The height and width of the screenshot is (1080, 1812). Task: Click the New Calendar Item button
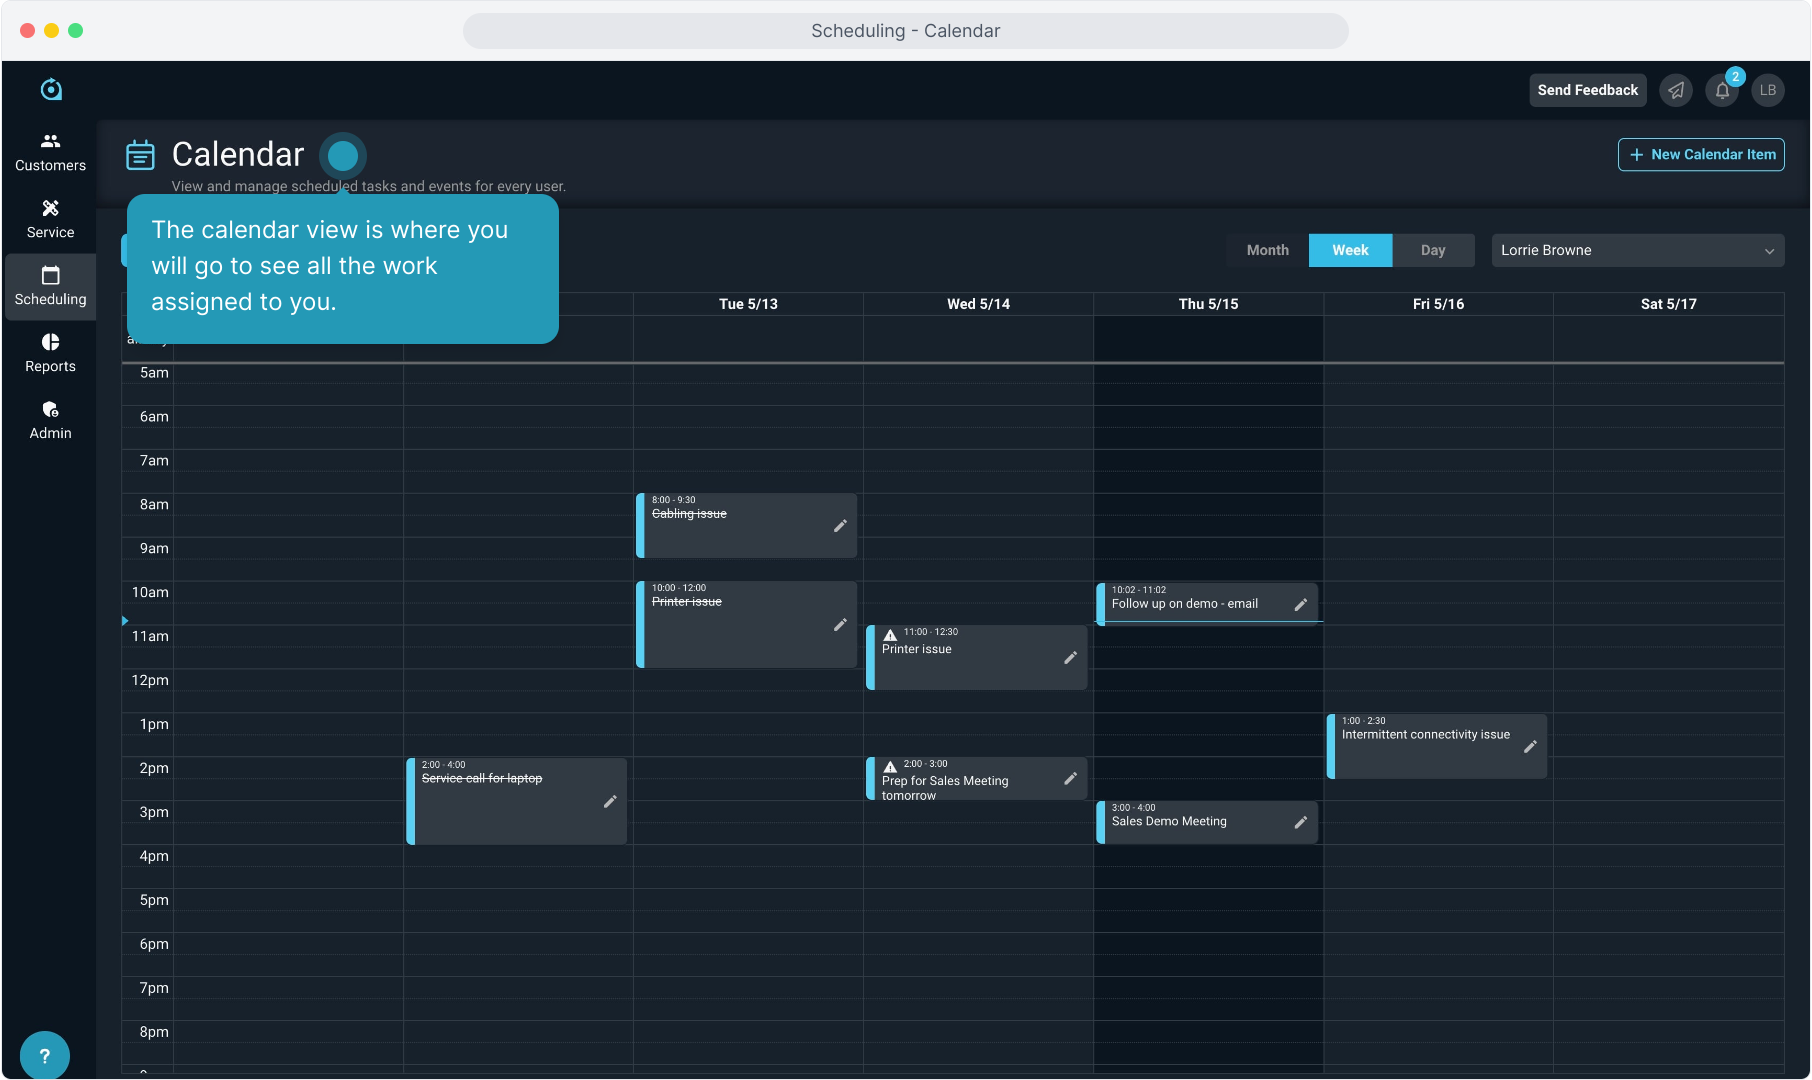(x=1701, y=154)
